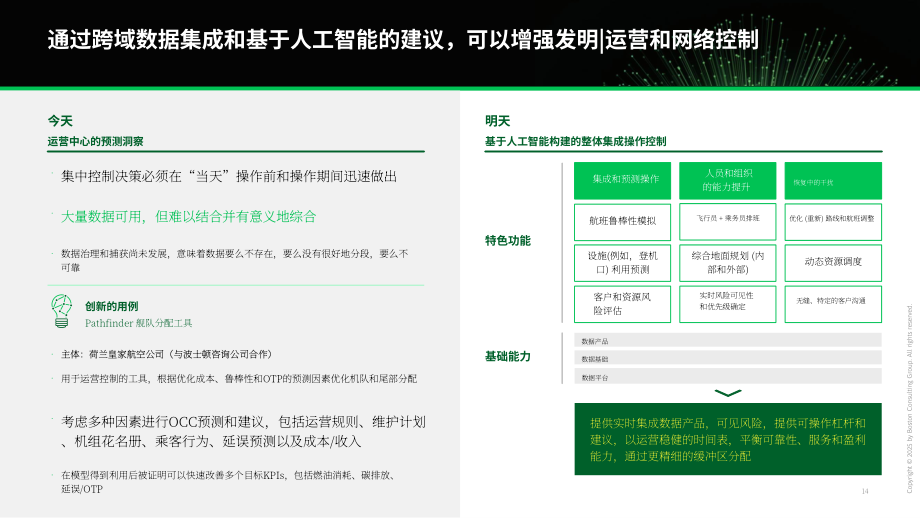Click the subtitle 运营中心的预测洞察

pos(96,141)
